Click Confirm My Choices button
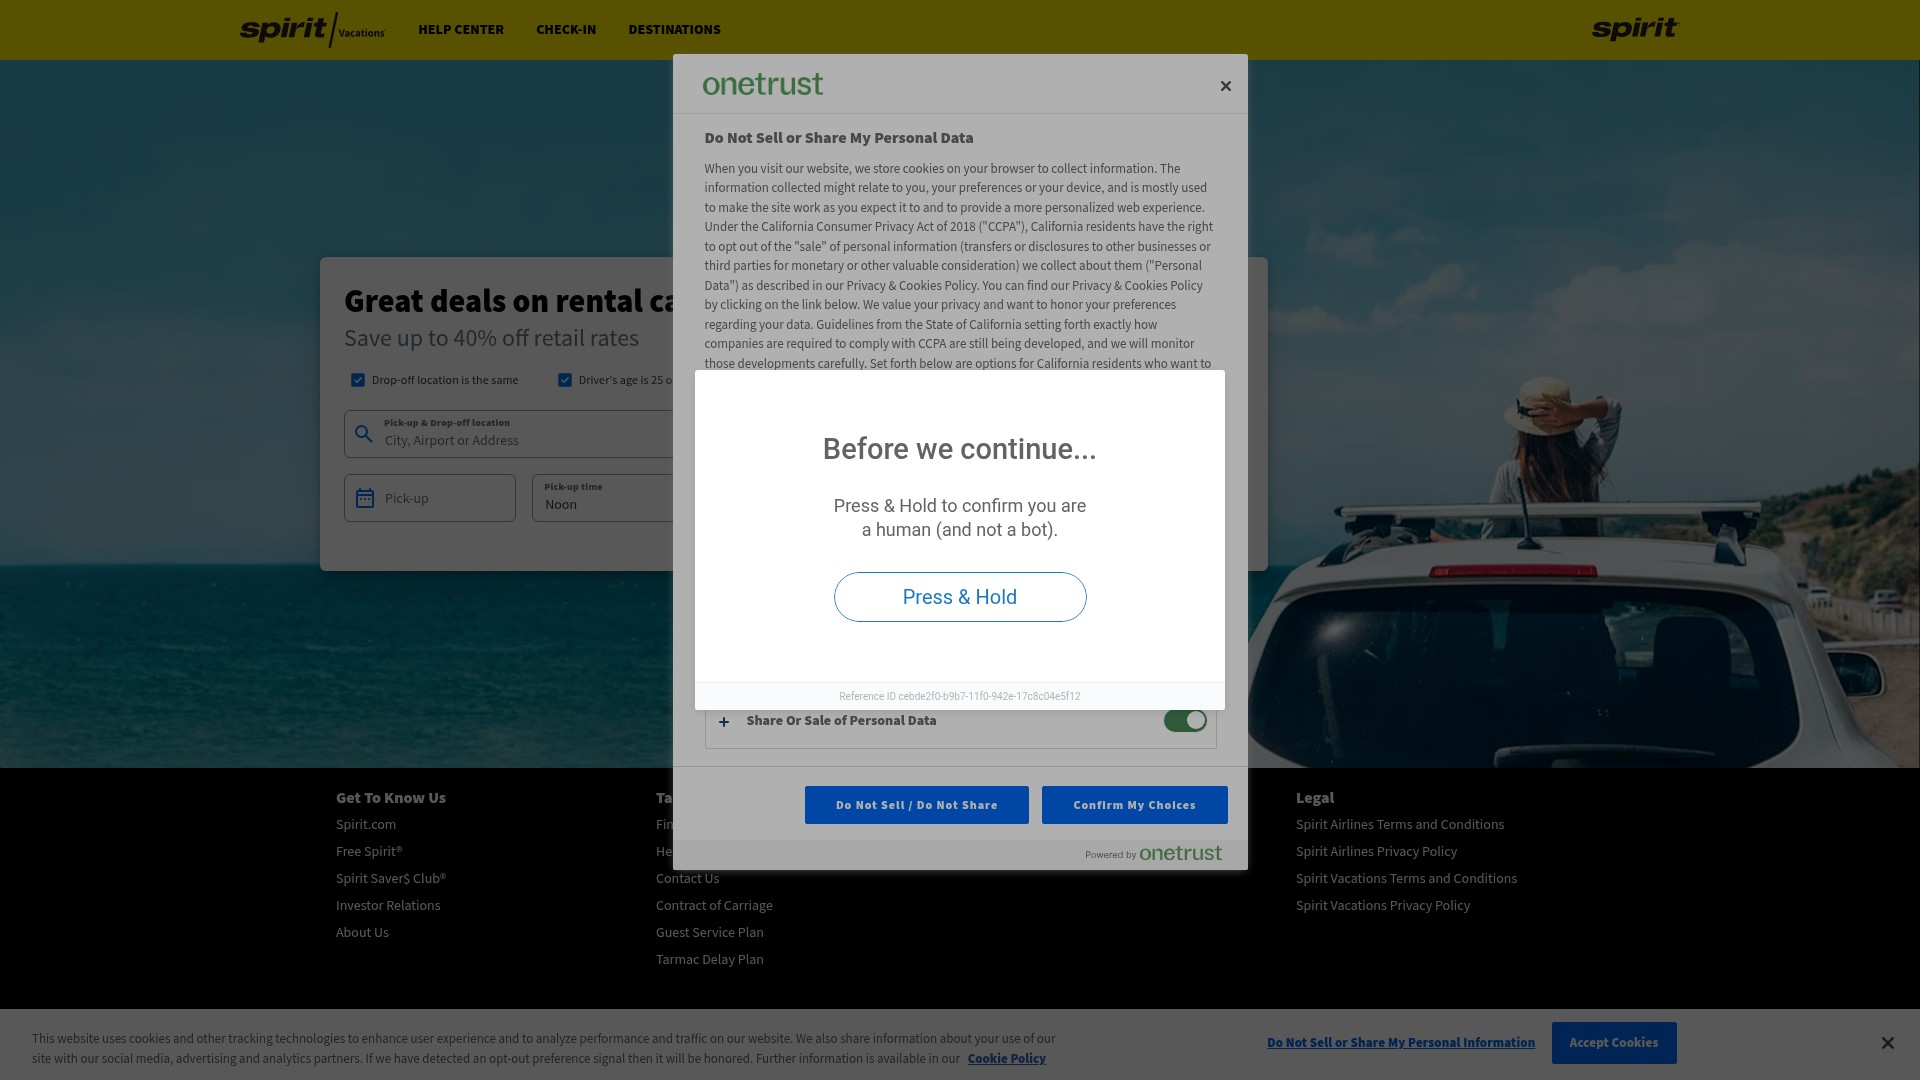 click(x=1135, y=805)
